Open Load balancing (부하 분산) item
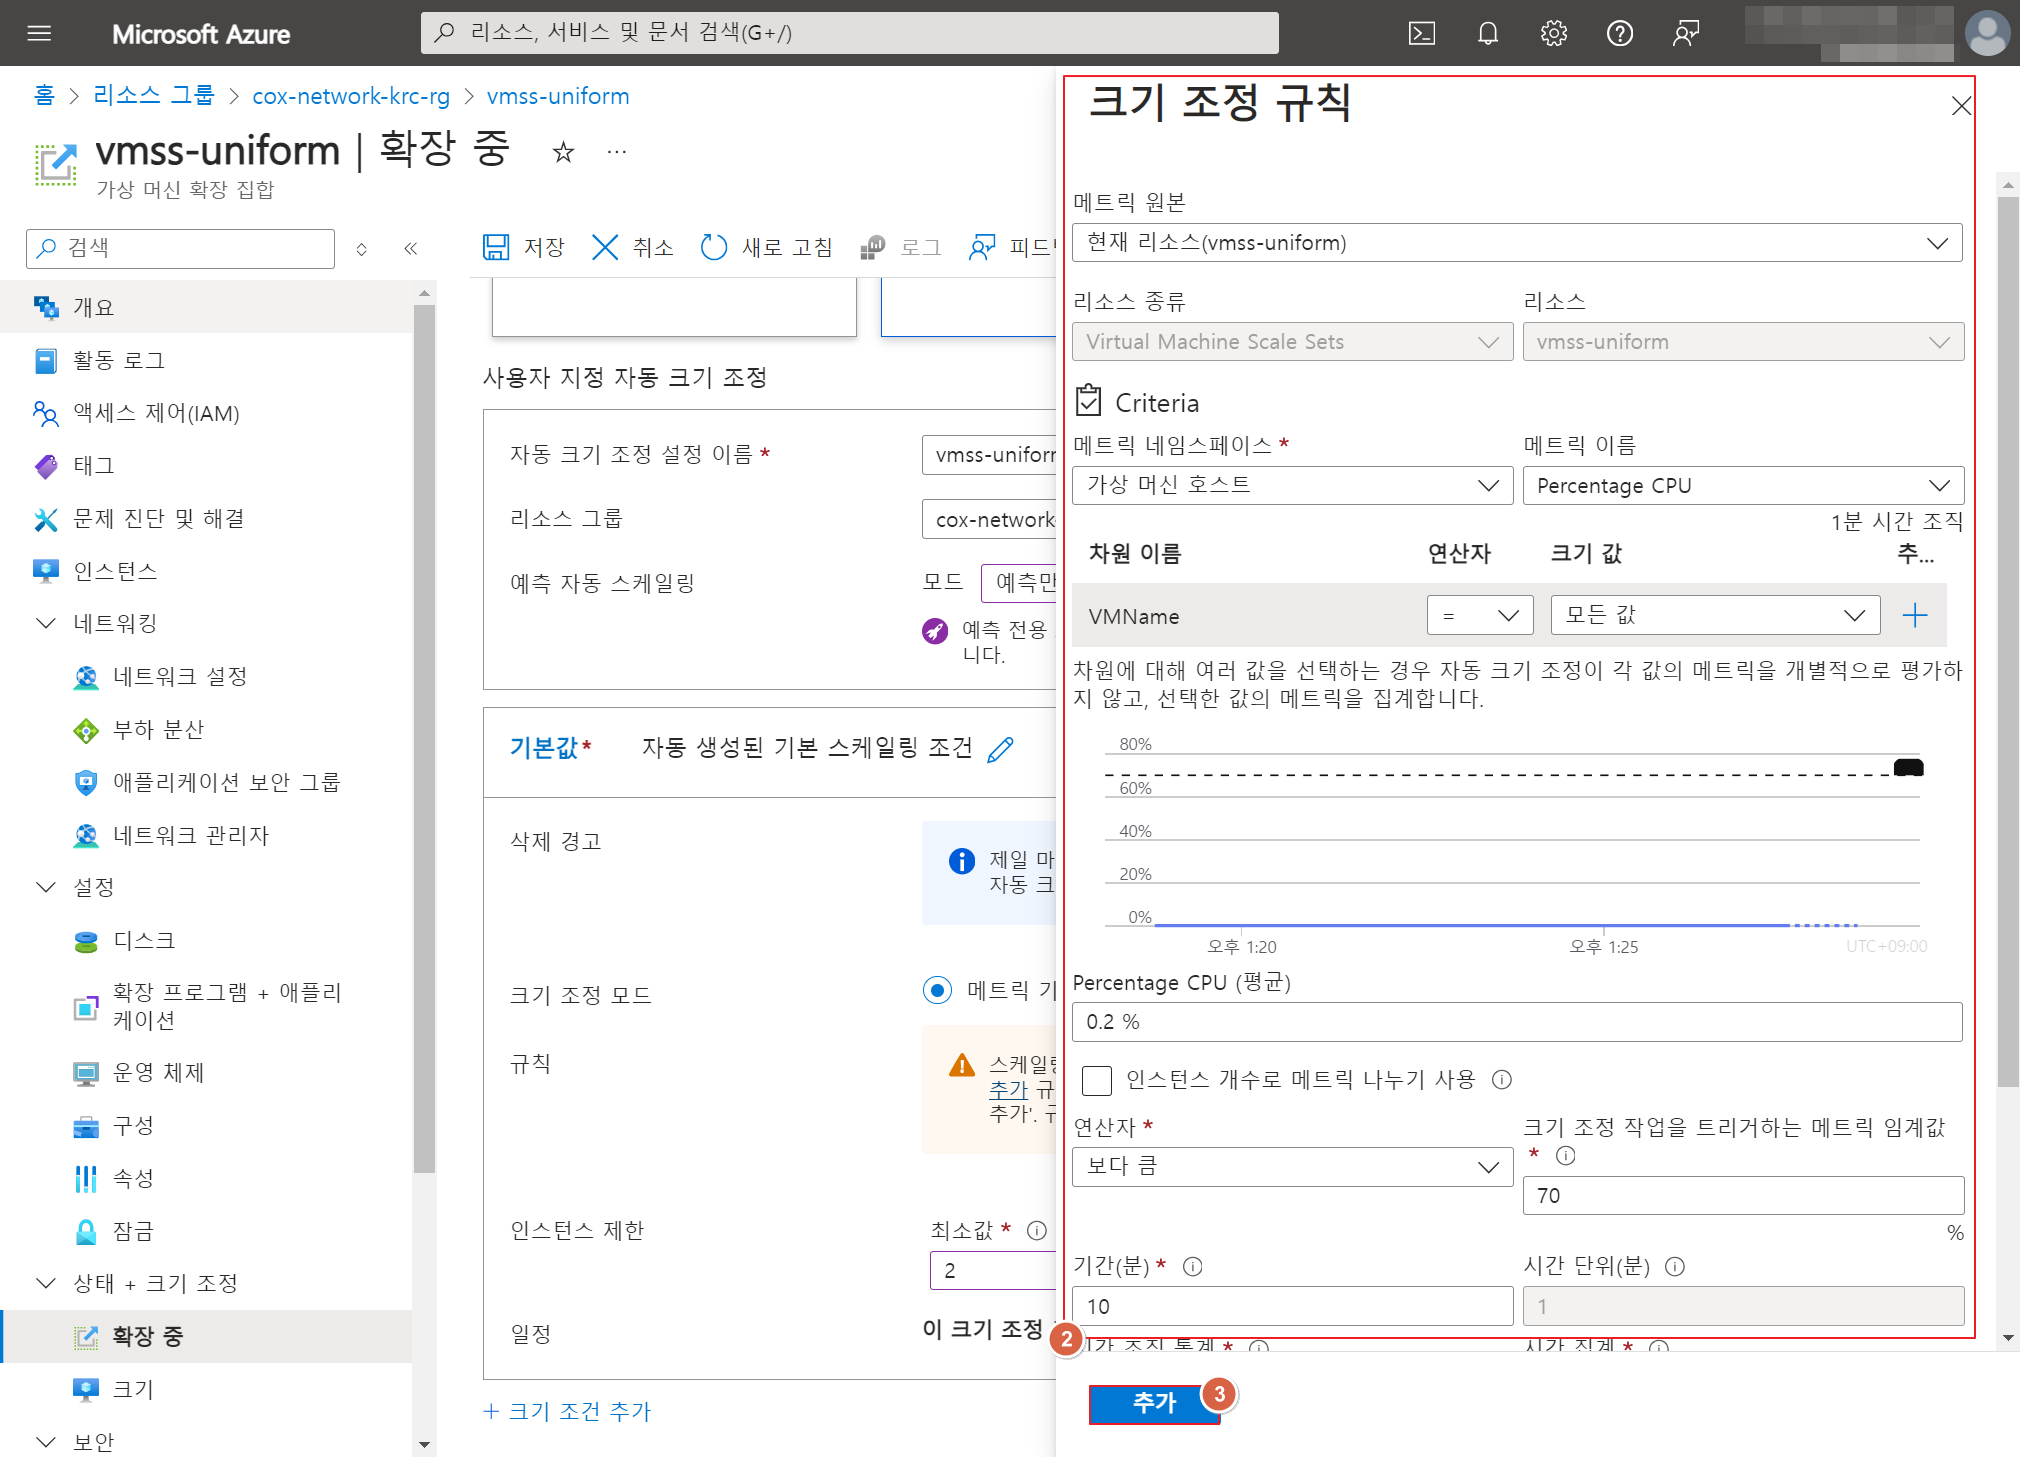 tap(206, 729)
